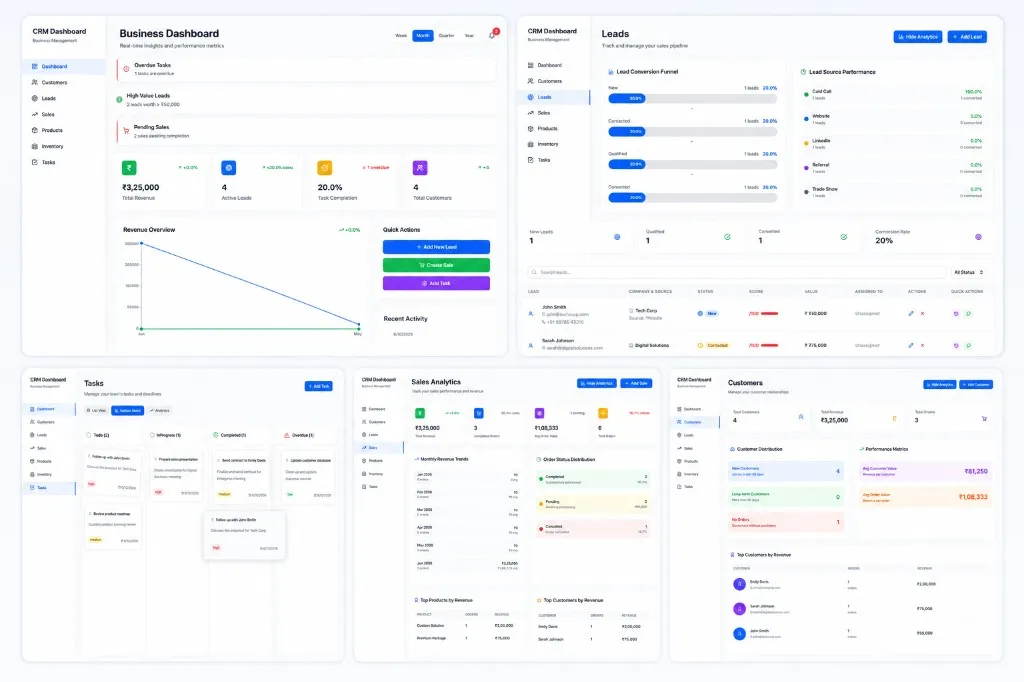Open Sales in the Leads panel sidebar
The height and width of the screenshot is (682, 1024).
point(555,112)
